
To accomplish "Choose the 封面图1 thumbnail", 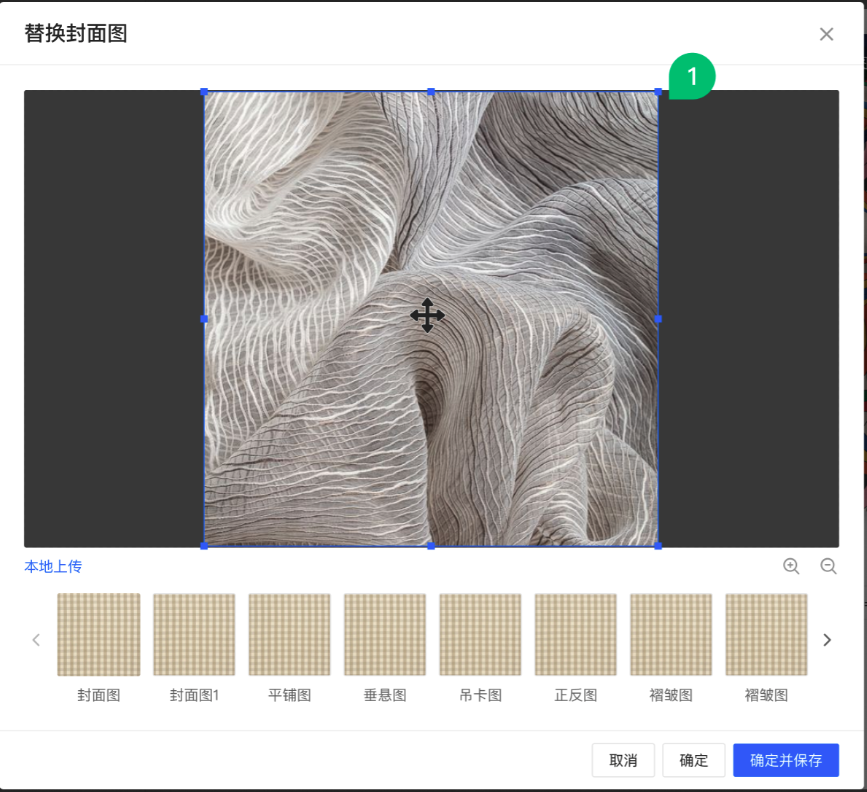I will pyautogui.click(x=194, y=635).
